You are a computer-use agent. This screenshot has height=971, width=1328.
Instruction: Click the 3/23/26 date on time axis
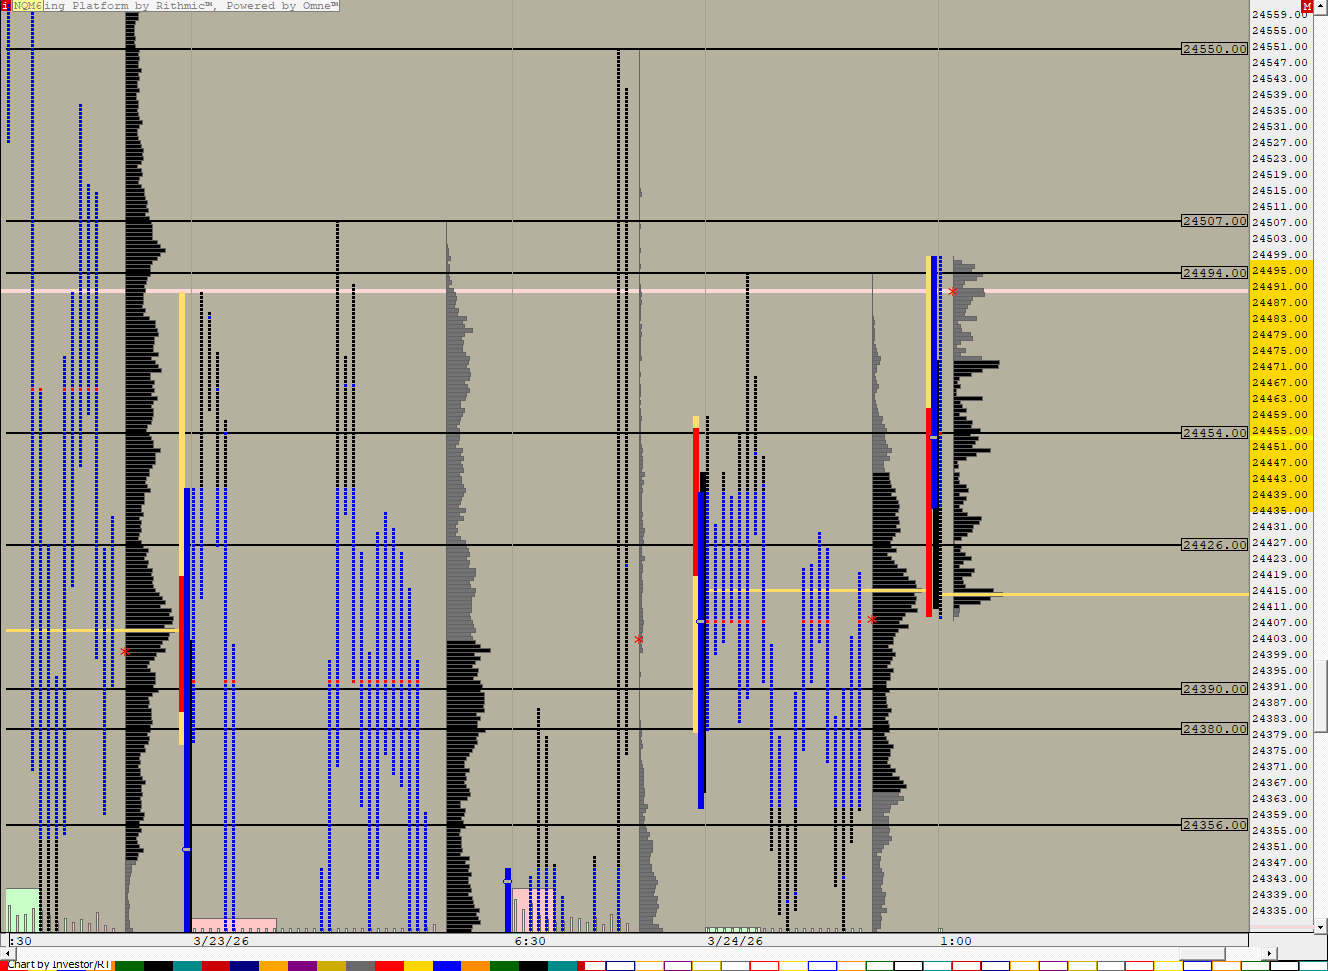pyautogui.click(x=221, y=941)
